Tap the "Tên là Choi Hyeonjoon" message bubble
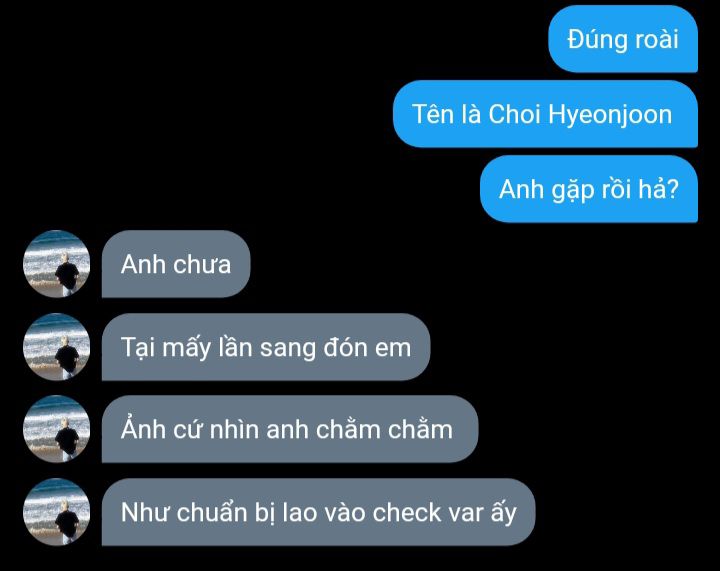 point(545,114)
